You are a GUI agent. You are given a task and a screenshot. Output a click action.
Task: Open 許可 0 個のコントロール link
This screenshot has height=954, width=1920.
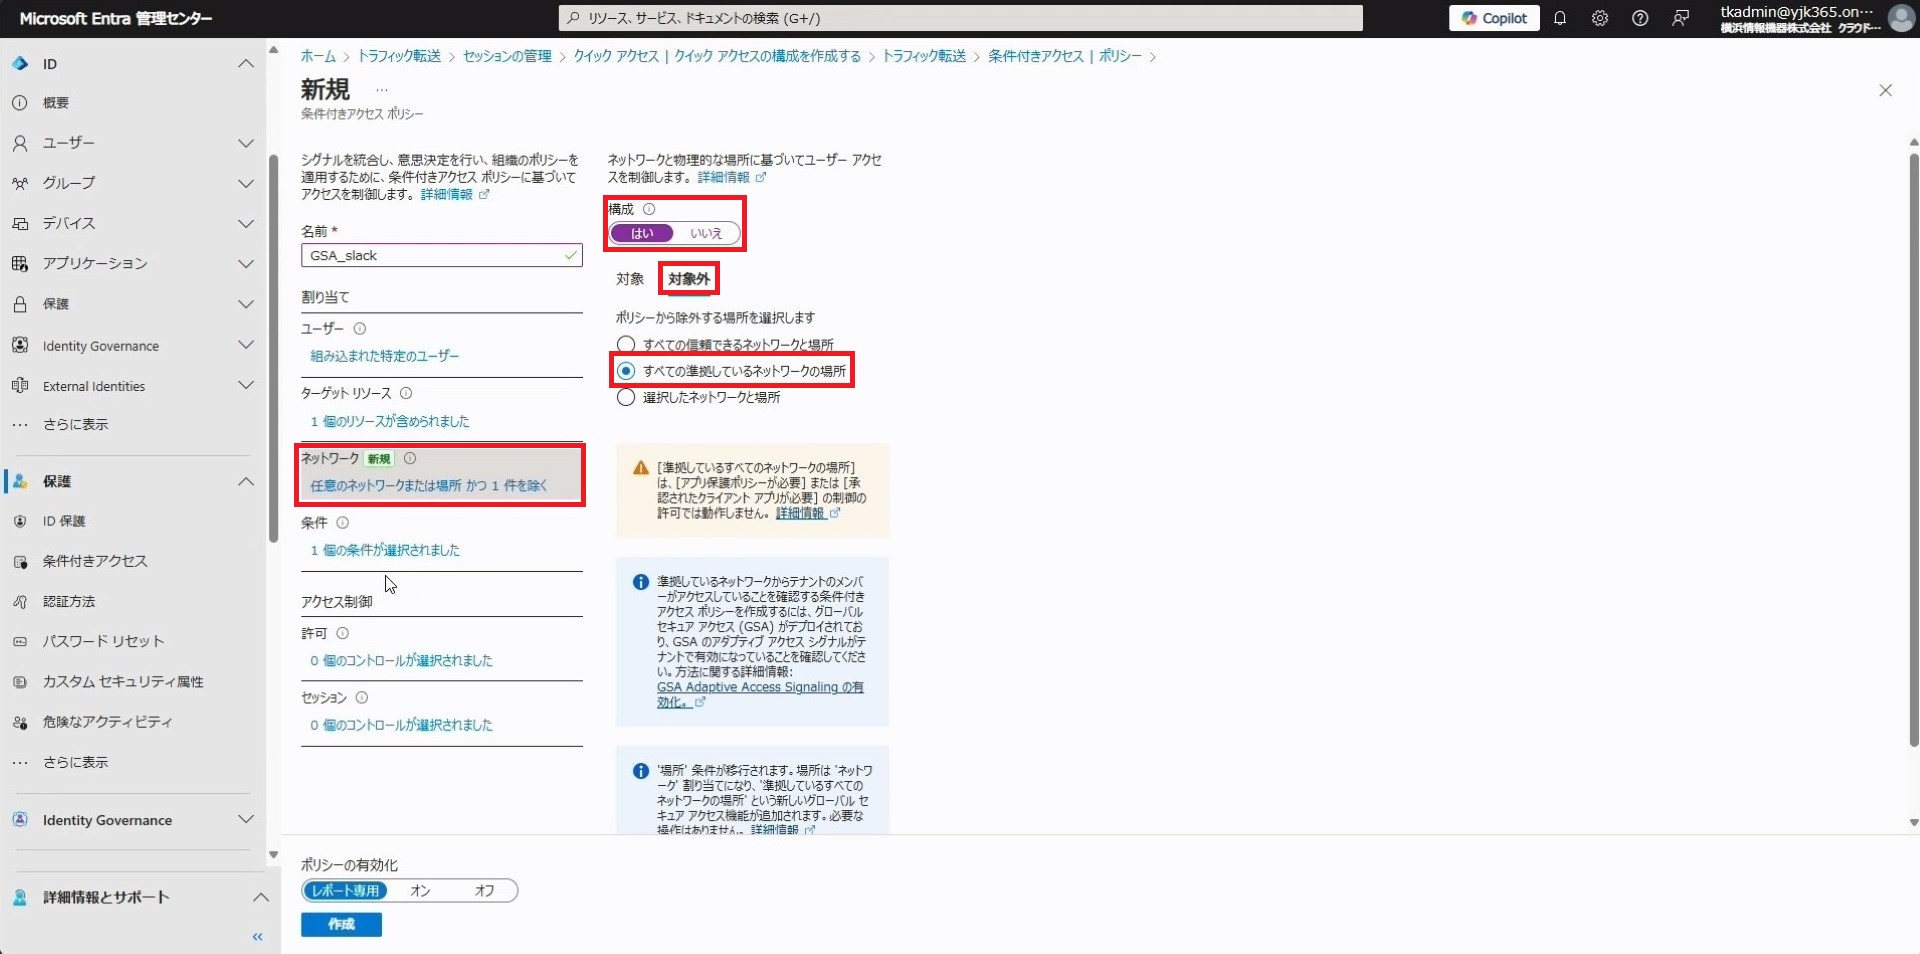(x=401, y=660)
